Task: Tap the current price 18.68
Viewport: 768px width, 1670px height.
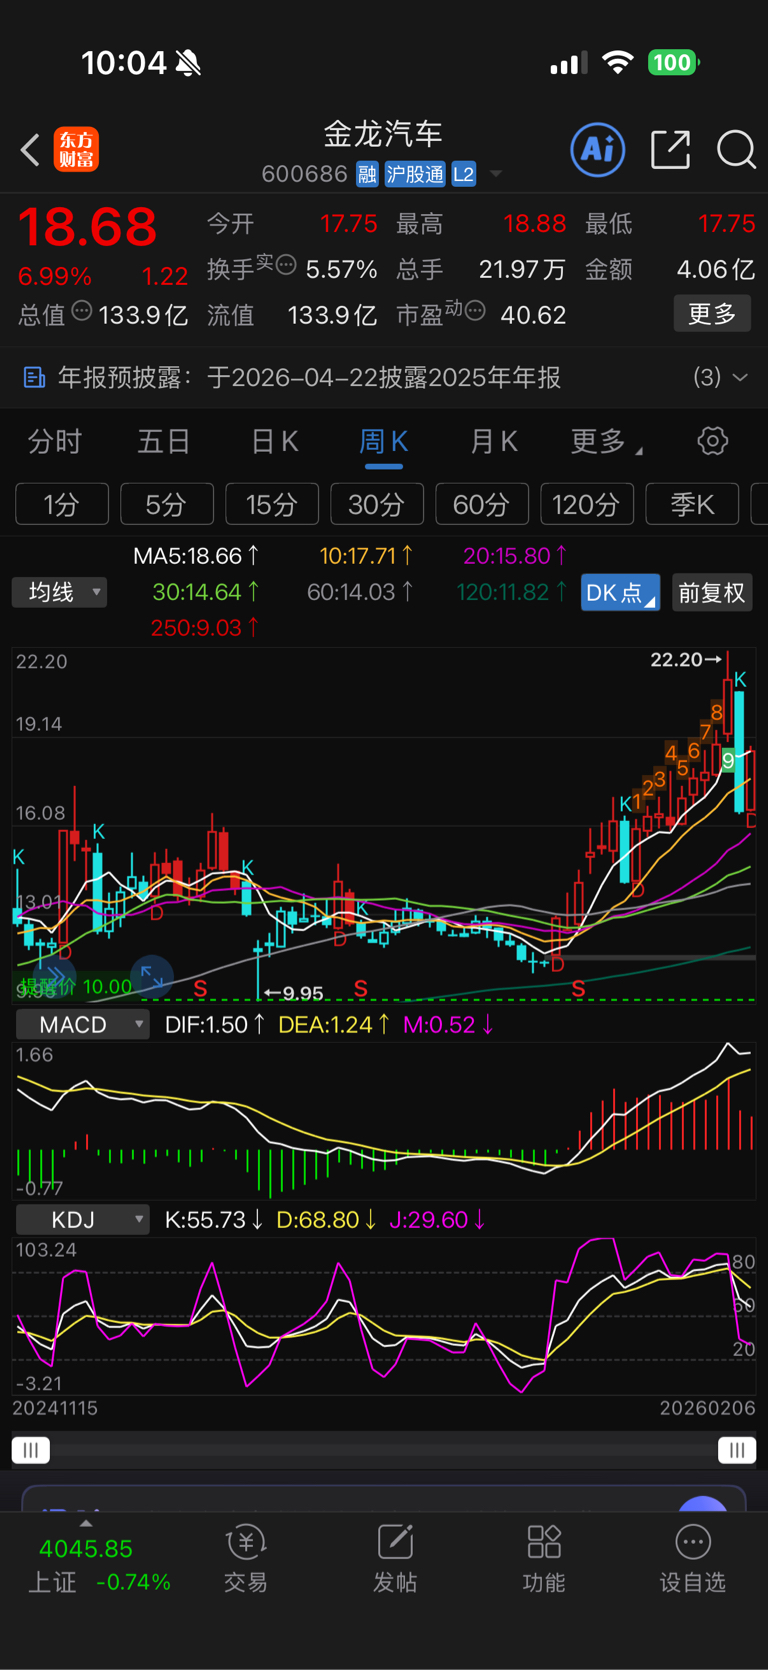Action: pos(88,227)
